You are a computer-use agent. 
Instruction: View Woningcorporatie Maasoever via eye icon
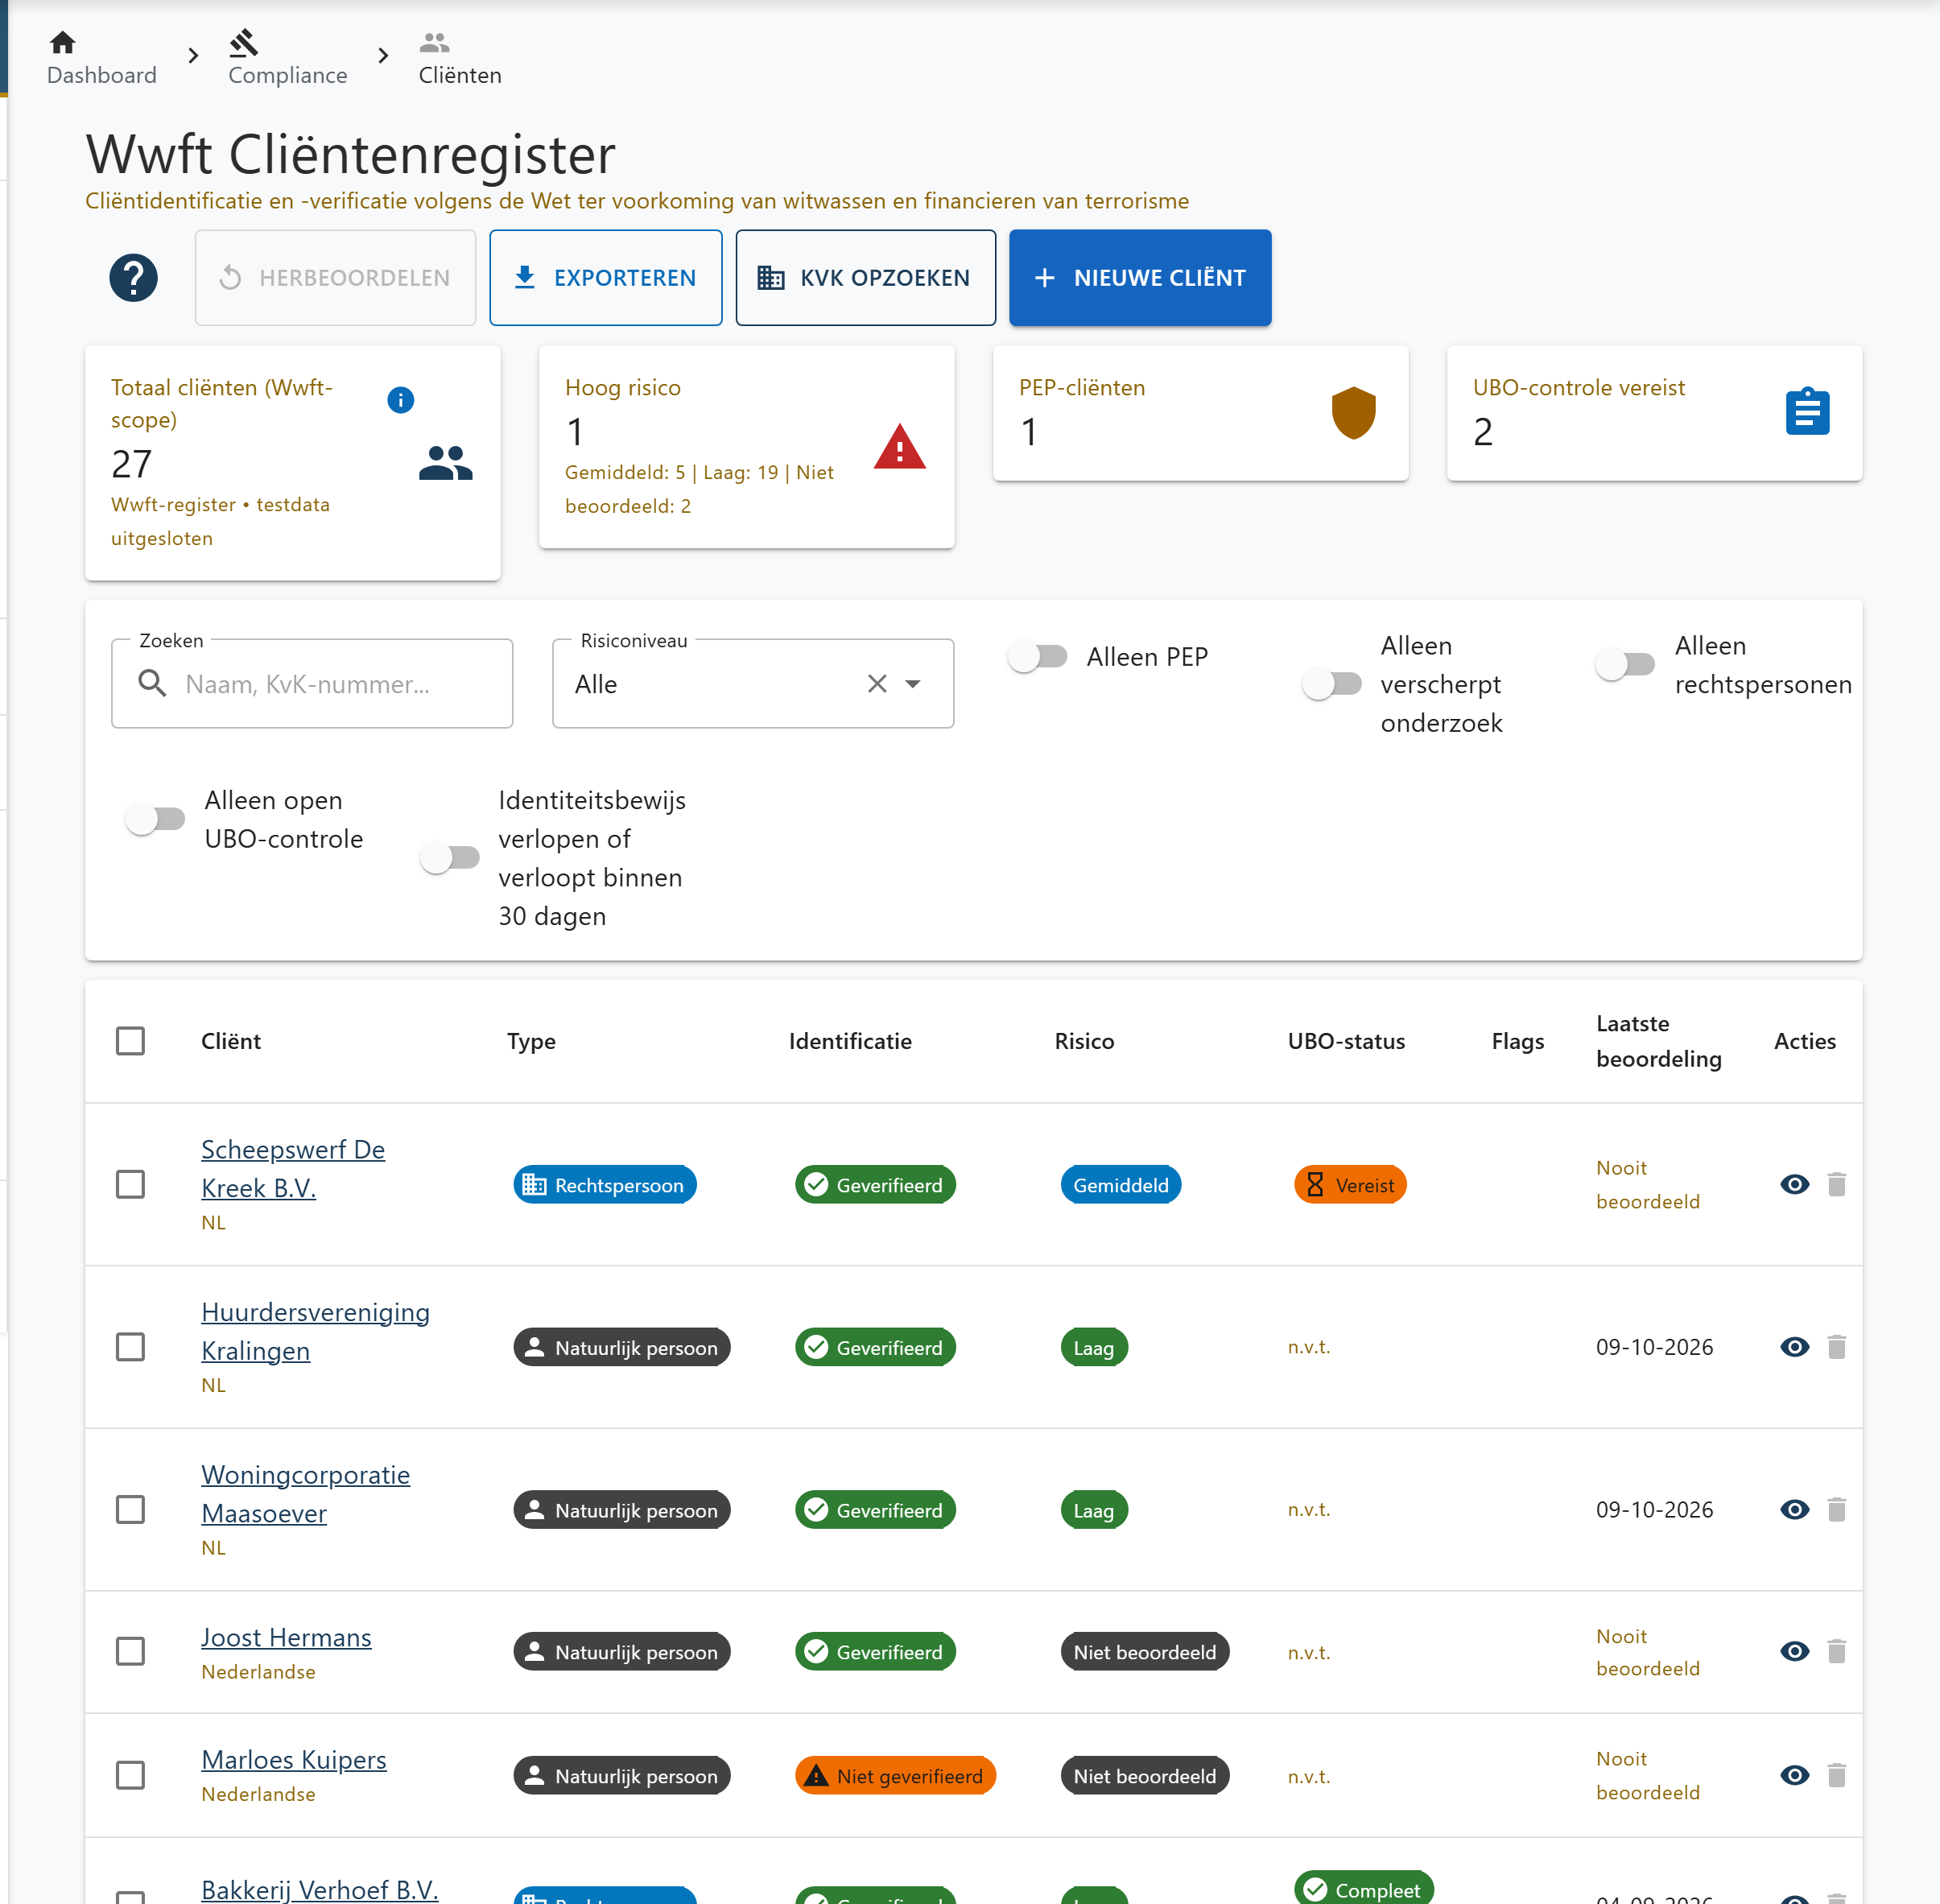tap(1795, 1509)
